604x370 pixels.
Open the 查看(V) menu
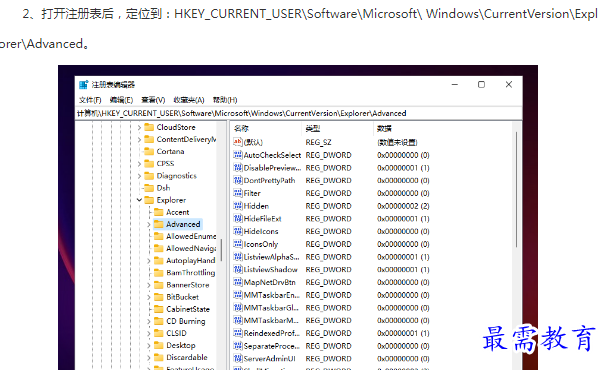point(153,100)
